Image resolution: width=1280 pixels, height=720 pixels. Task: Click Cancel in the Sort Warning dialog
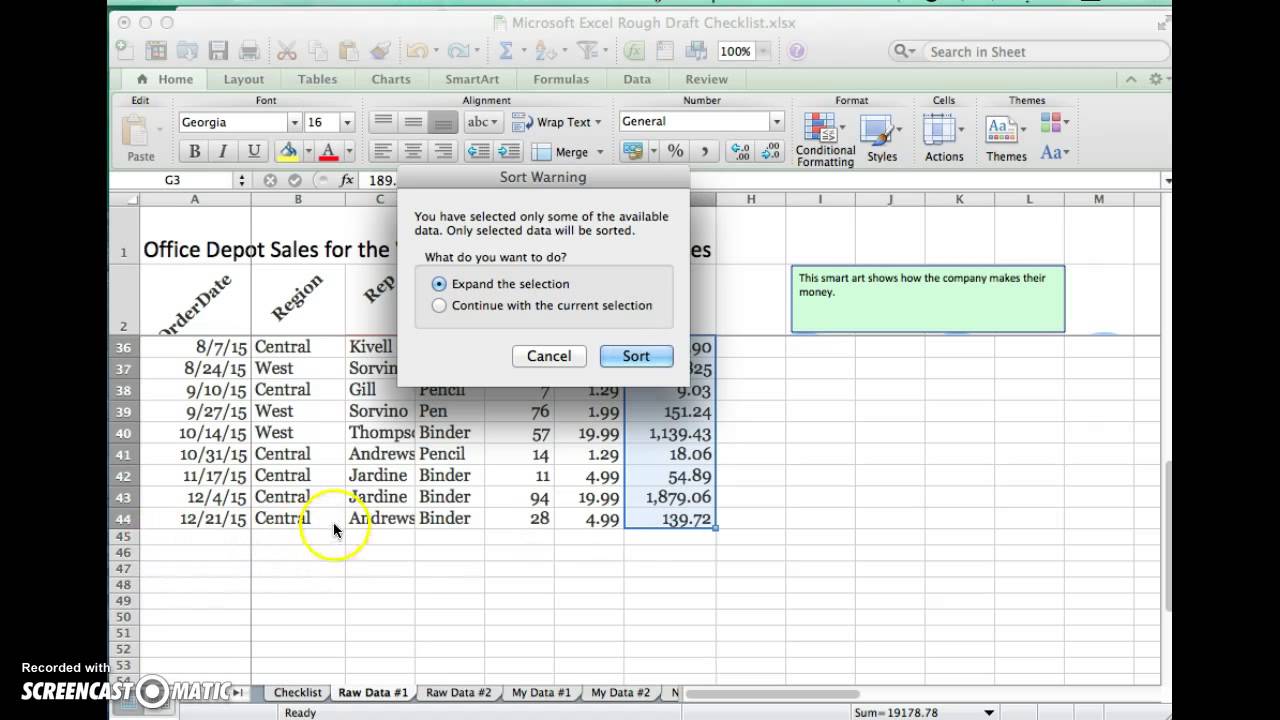click(549, 356)
